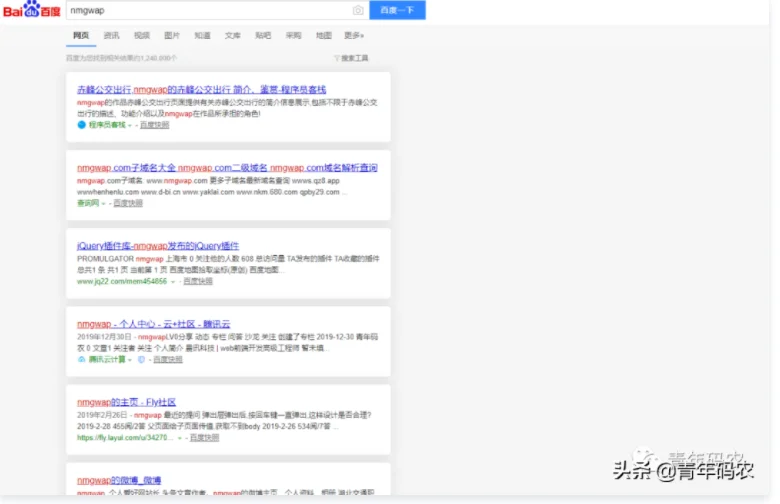This screenshot has height=504, width=780.
Task: Switch to the 地图 tab
Action: 324,35
